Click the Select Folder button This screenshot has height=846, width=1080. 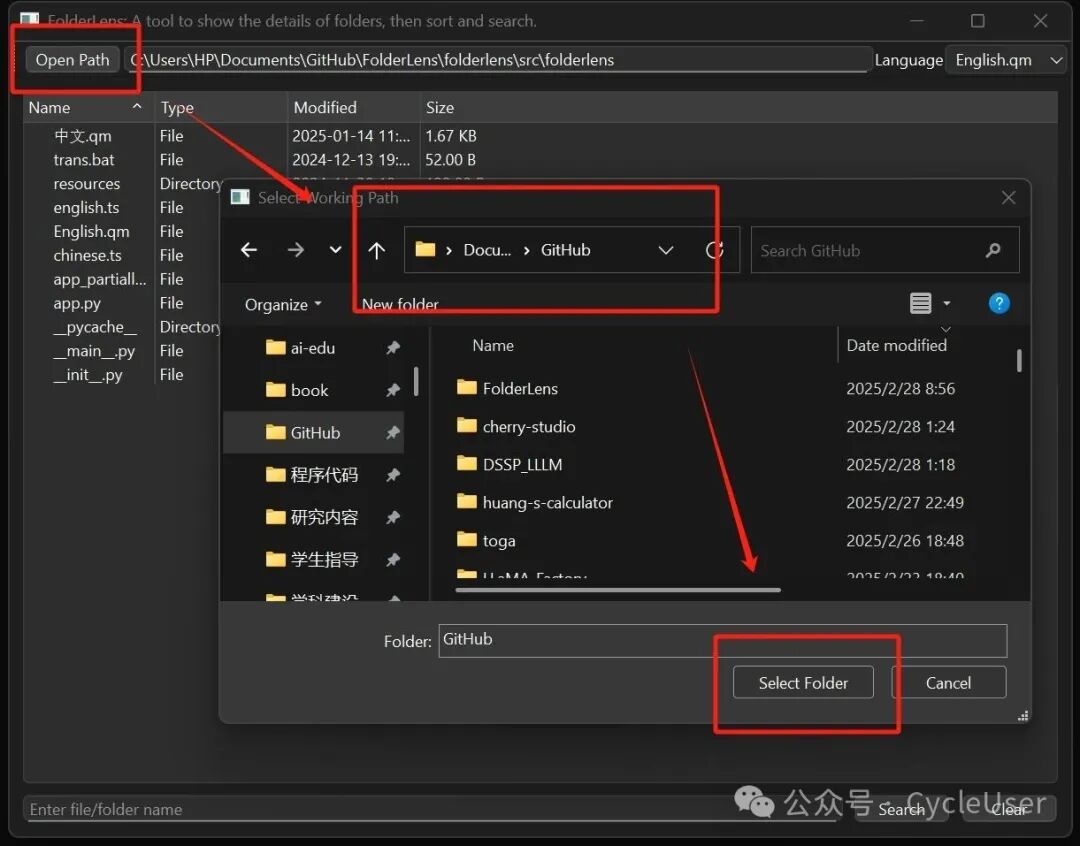click(803, 683)
